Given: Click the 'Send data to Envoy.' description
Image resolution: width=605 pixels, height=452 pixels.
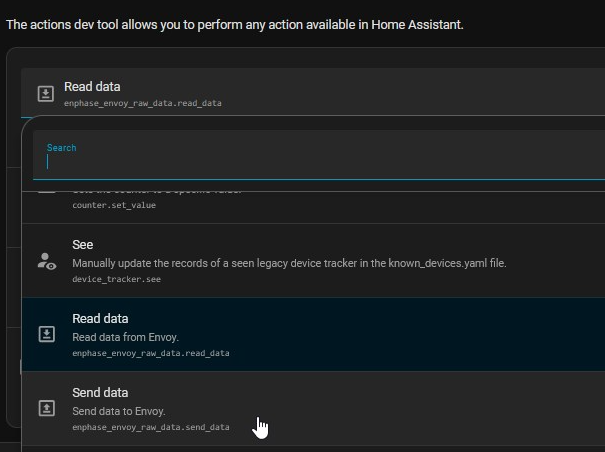Looking at the screenshot, I should 119,411.
